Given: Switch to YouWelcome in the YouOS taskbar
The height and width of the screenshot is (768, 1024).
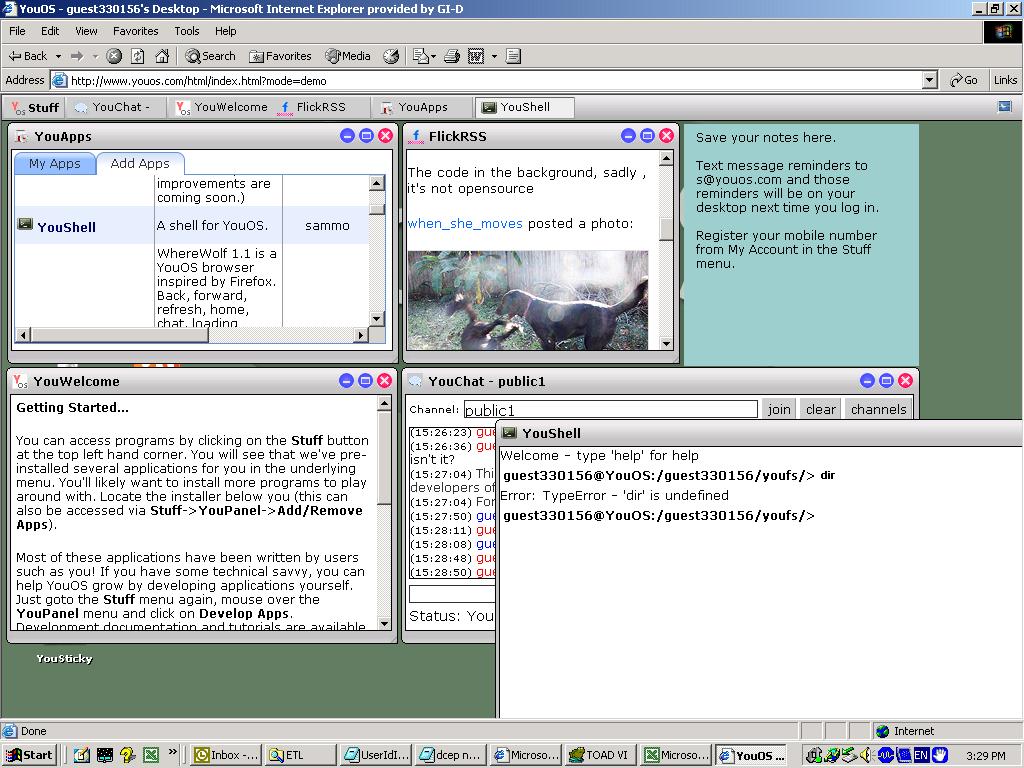Looking at the screenshot, I should point(222,107).
